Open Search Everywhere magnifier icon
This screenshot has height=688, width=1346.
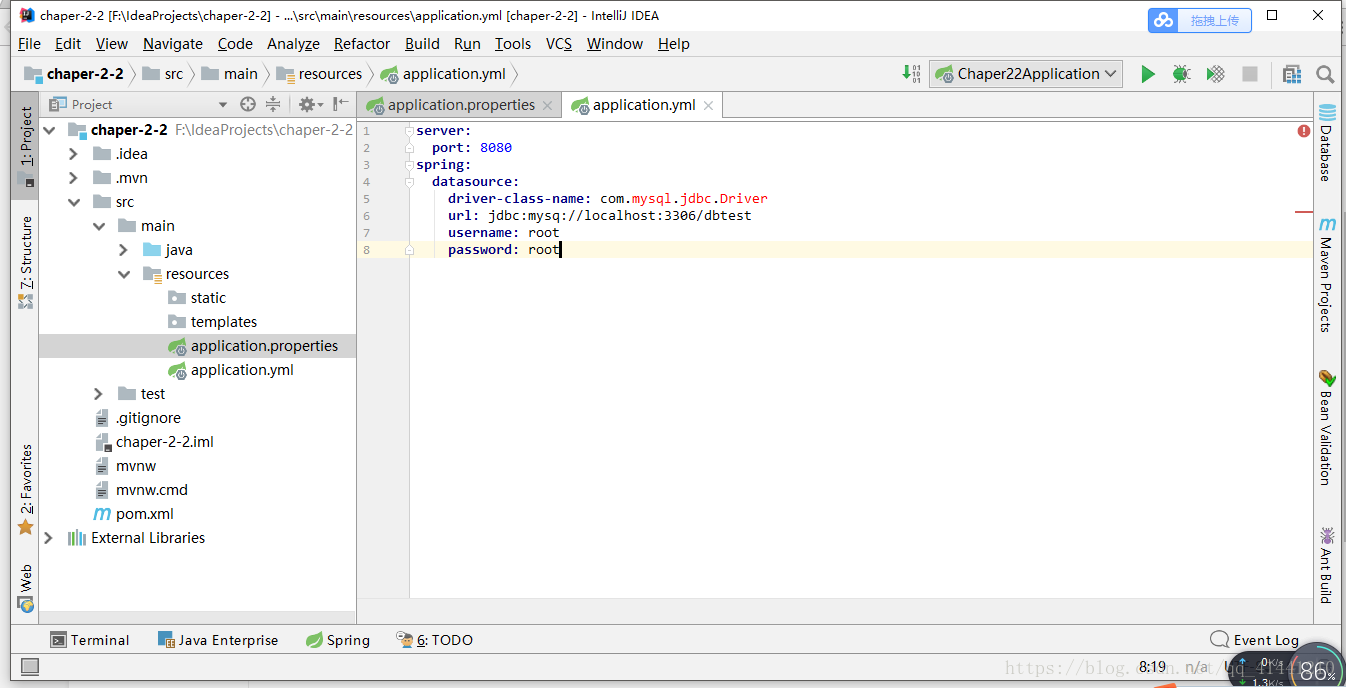click(1325, 74)
